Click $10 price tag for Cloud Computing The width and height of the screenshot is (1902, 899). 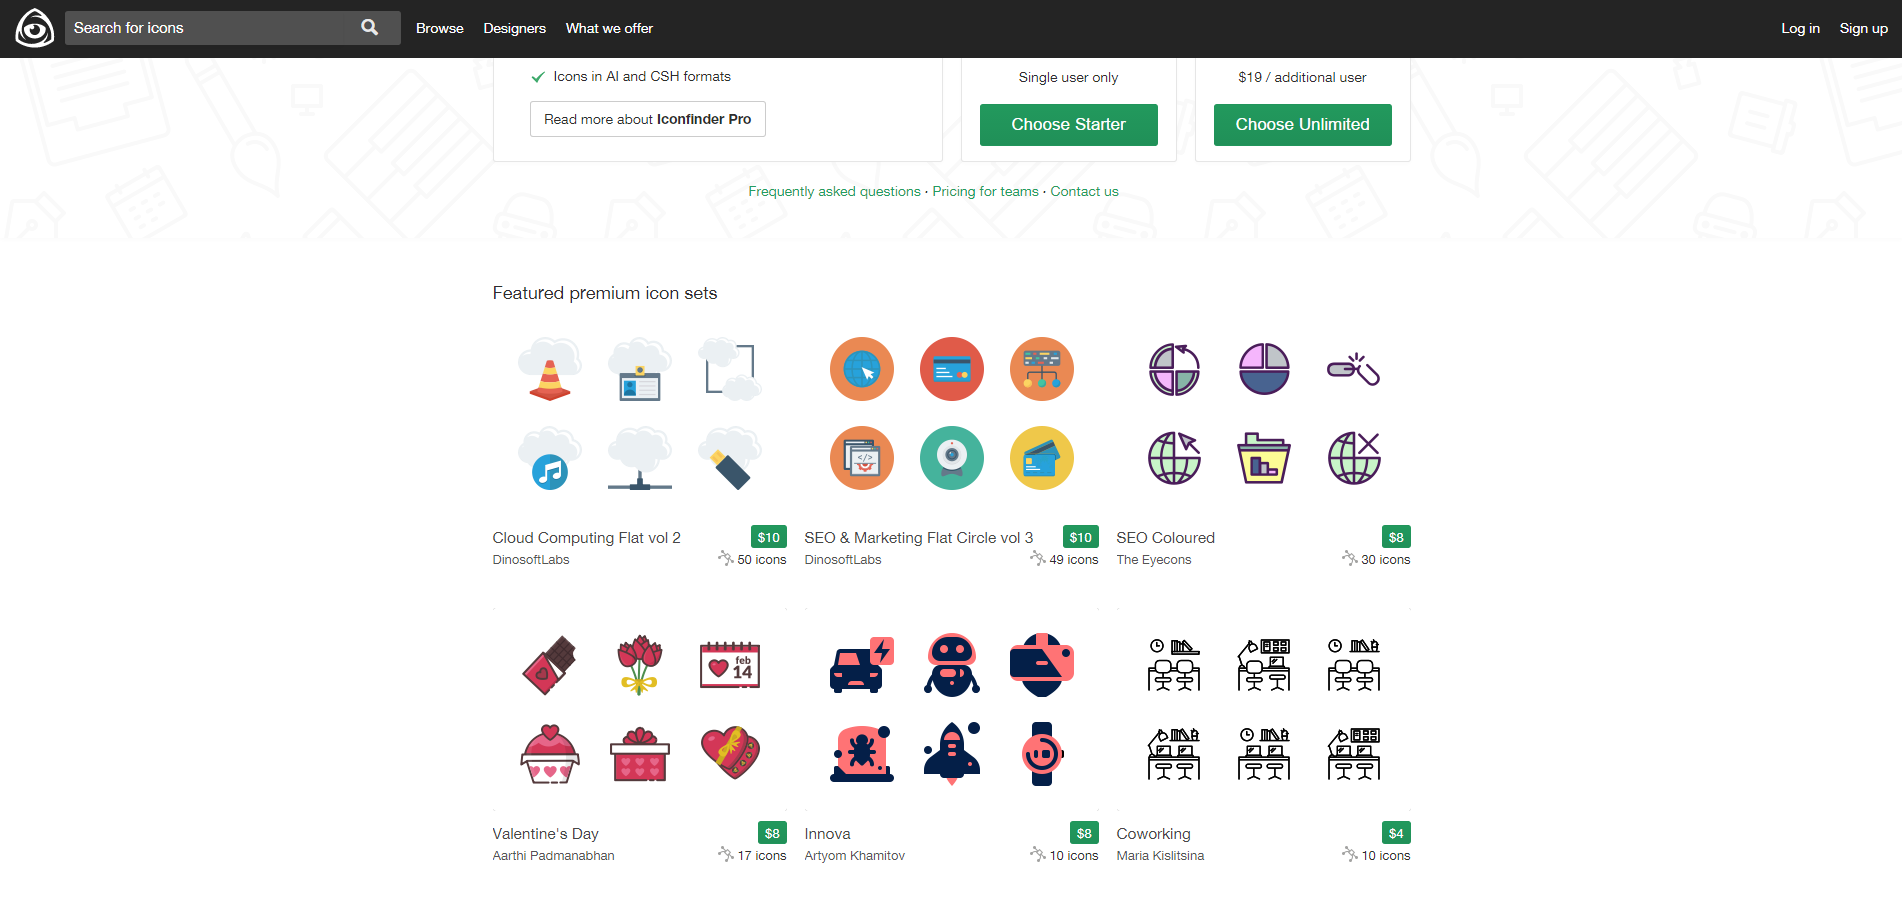click(768, 537)
